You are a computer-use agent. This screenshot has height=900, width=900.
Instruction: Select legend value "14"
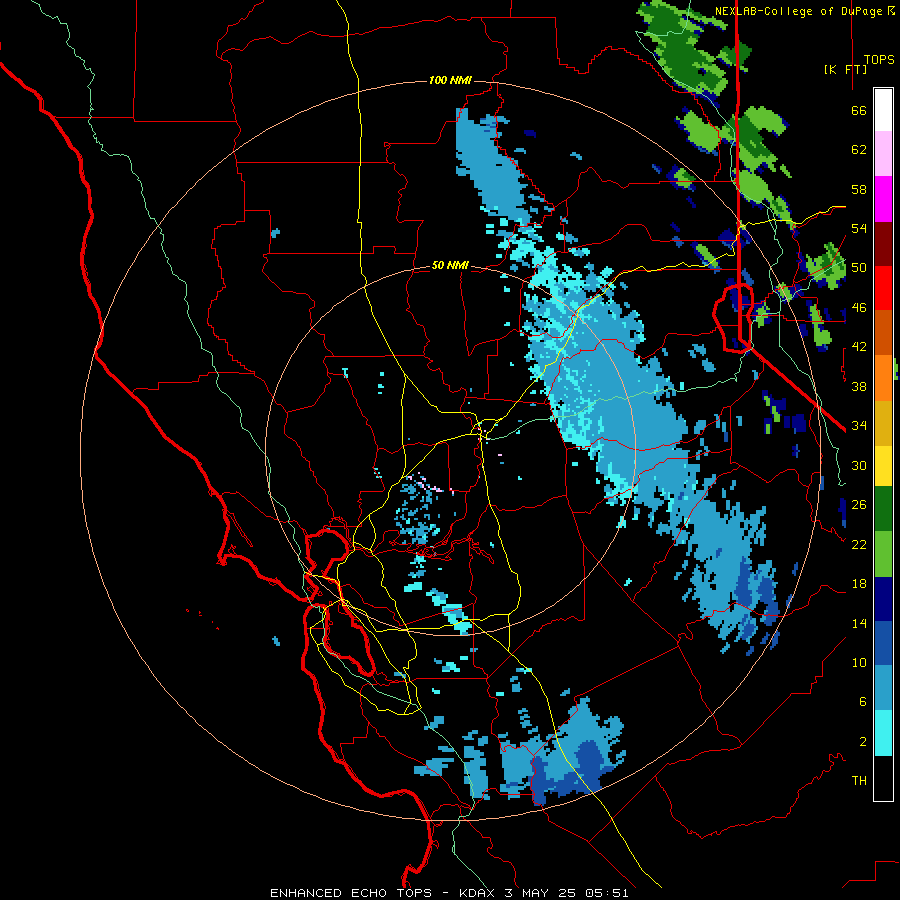click(x=859, y=623)
